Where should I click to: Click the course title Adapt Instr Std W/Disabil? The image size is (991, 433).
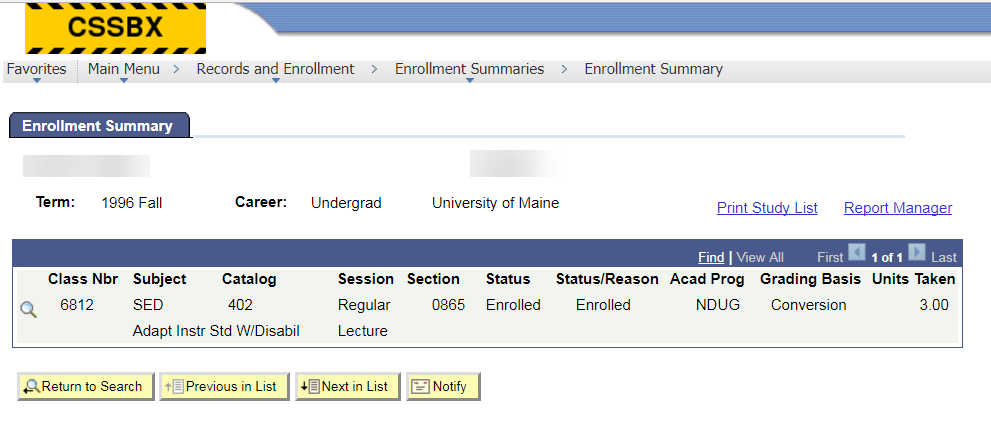coord(216,331)
